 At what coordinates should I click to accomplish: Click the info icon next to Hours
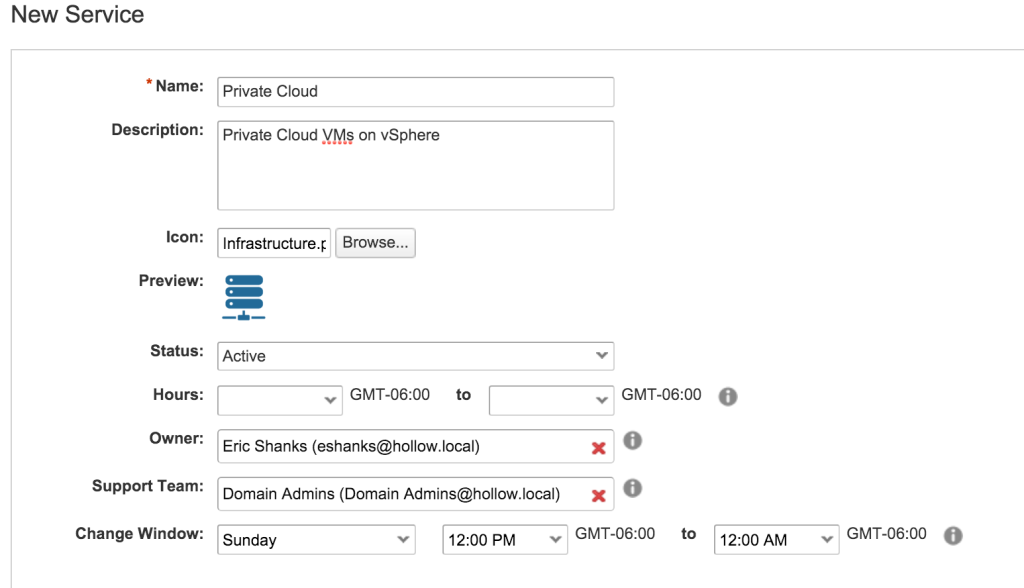pyautogui.click(x=728, y=396)
